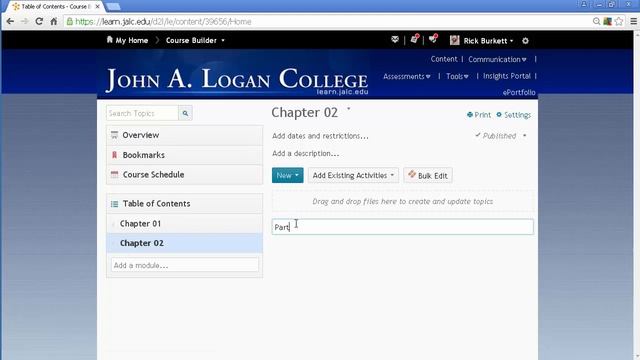The height and width of the screenshot is (360, 640).
Task: Click the browser home icon
Action: (x=53, y=21)
